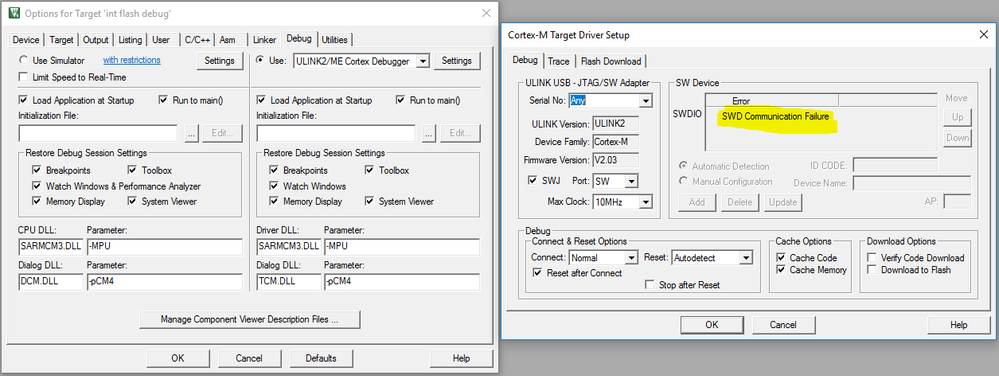Toggle simulator Memory Display checkbox
Viewport: 999px width, 376px height.
point(36,201)
